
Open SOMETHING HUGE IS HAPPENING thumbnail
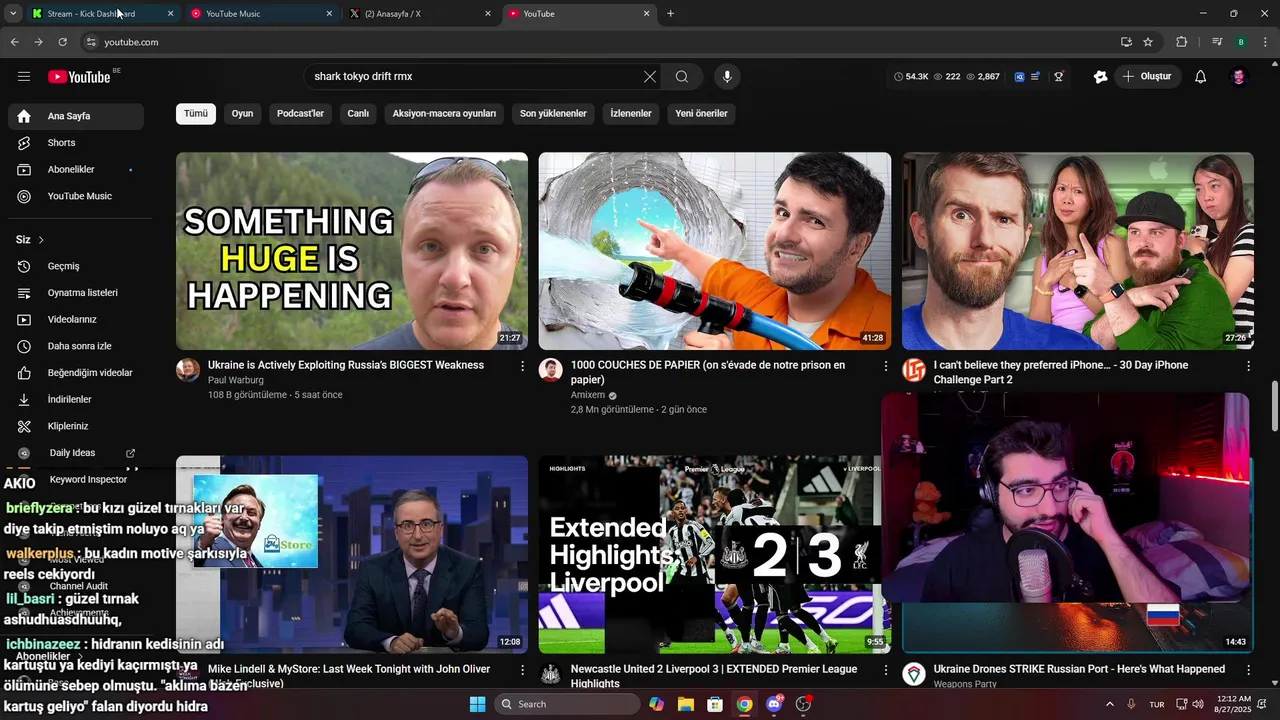tap(352, 251)
